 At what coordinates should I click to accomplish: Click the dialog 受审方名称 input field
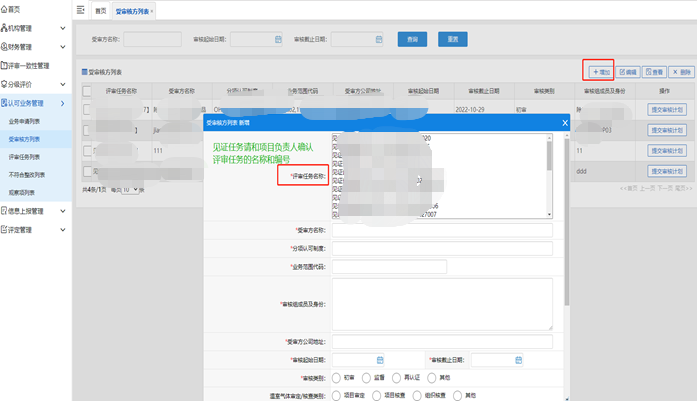442,230
